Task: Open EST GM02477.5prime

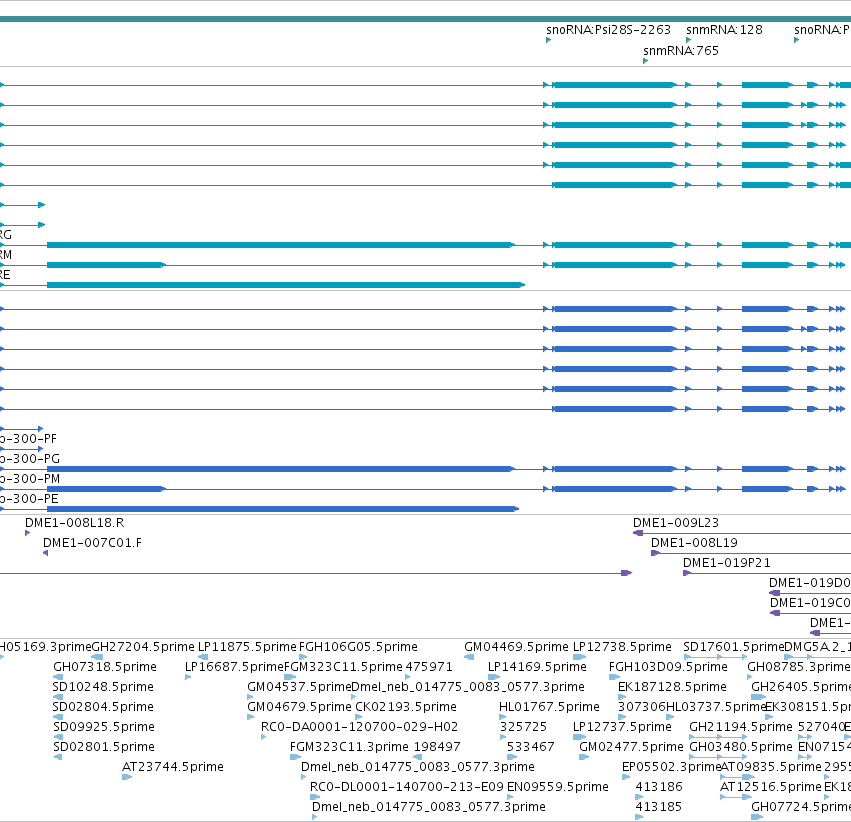Action: click(x=631, y=747)
